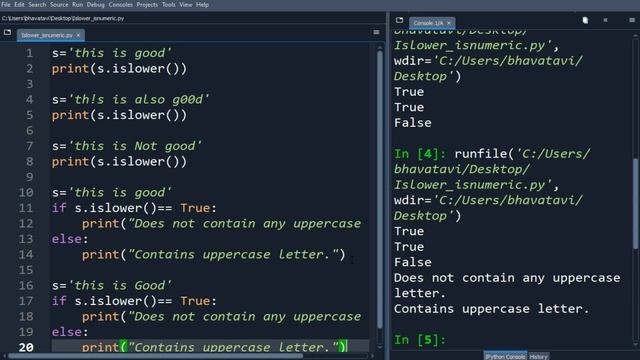640x360 pixels.
Task: Click line number 11 in the gutter
Action: tap(26, 208)
